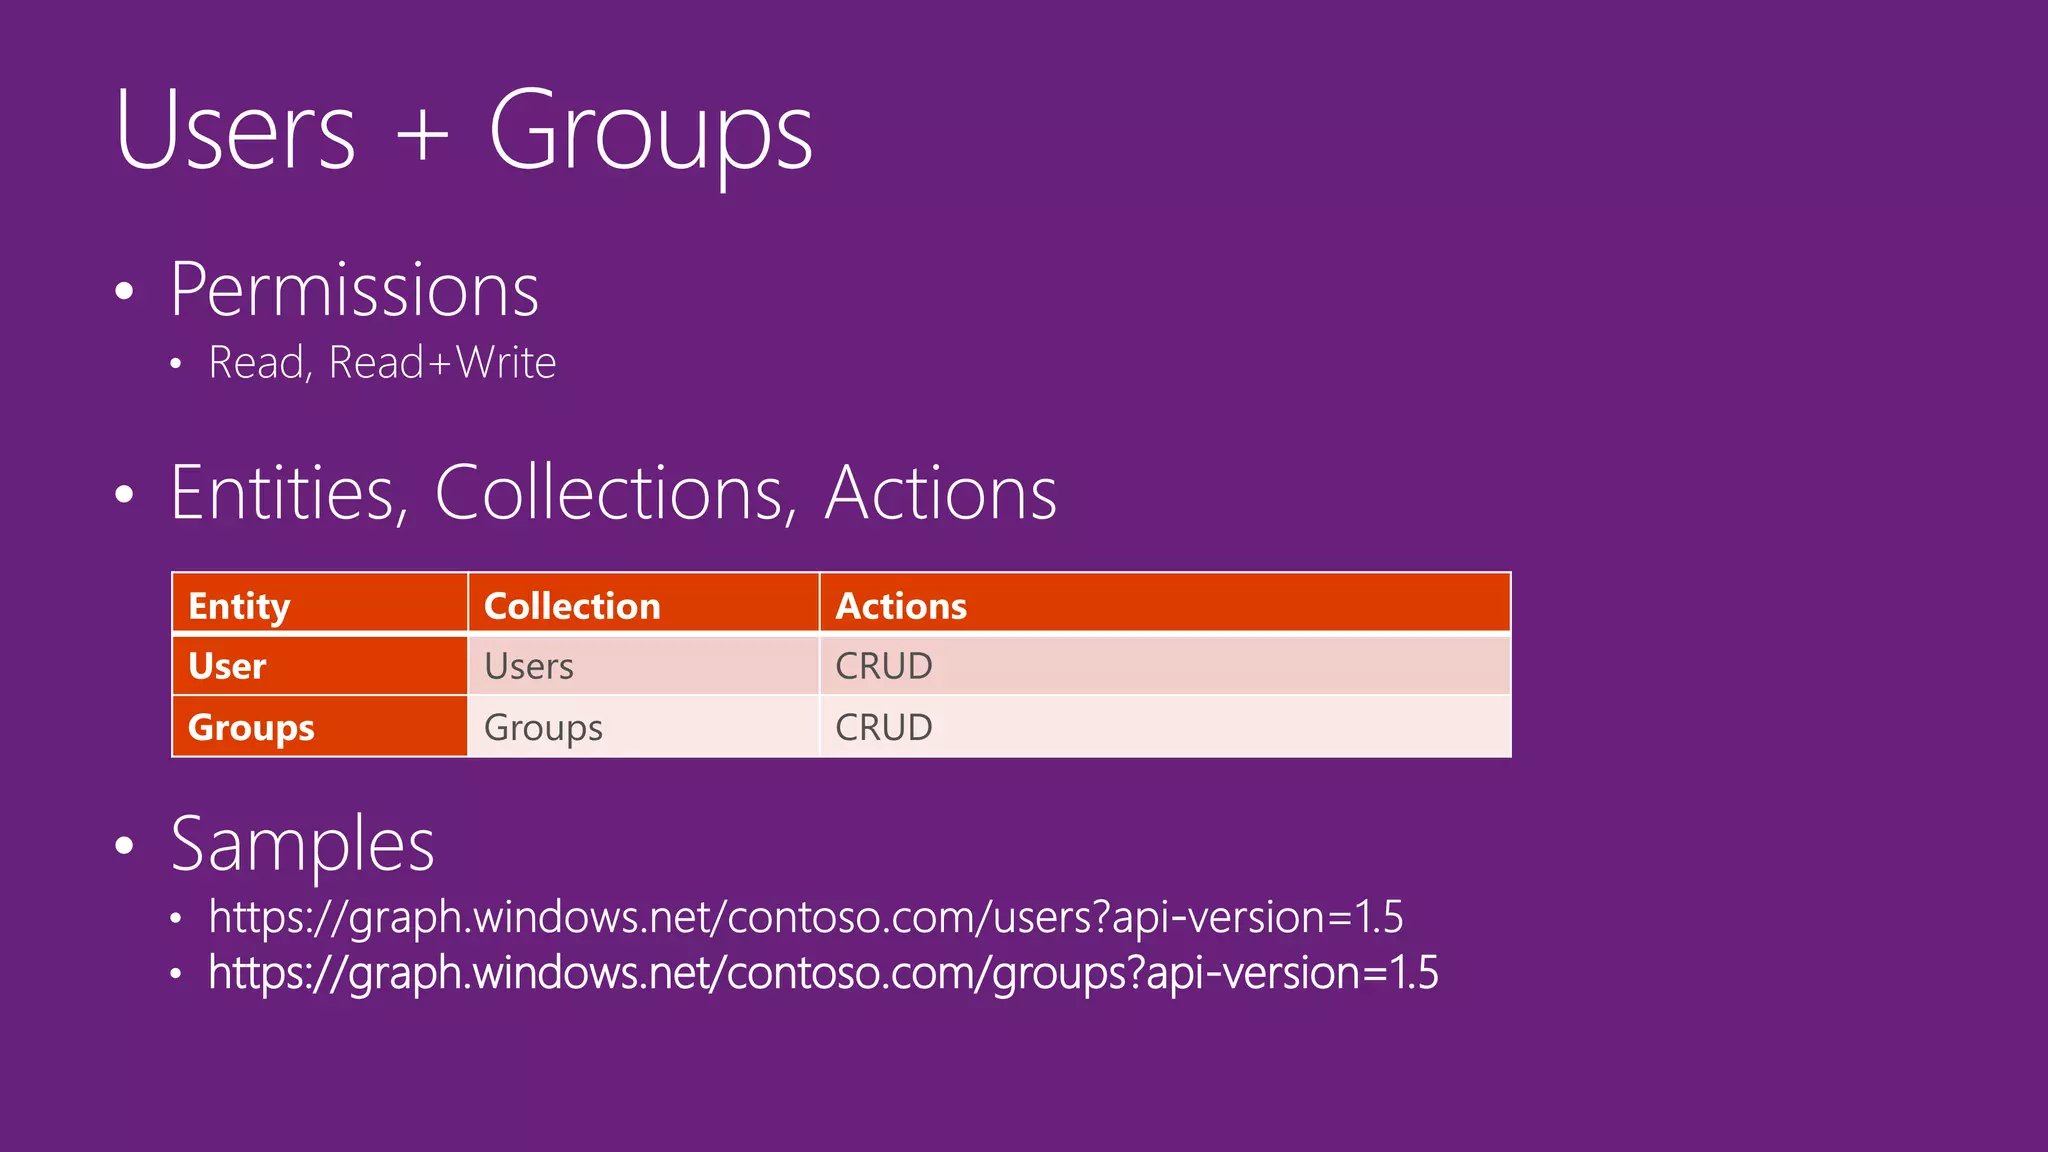The width and height of the screenshot is (2048, 1152).
Task: Click the 'Read, Read+Write' sub-bullet
Action: [x=382, y=362]
